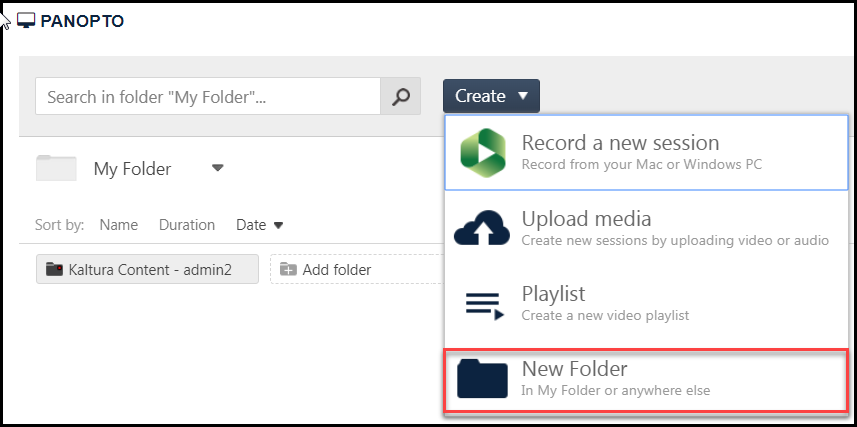Click the search in folder field

pyautogui.click(x=207, y=97)
